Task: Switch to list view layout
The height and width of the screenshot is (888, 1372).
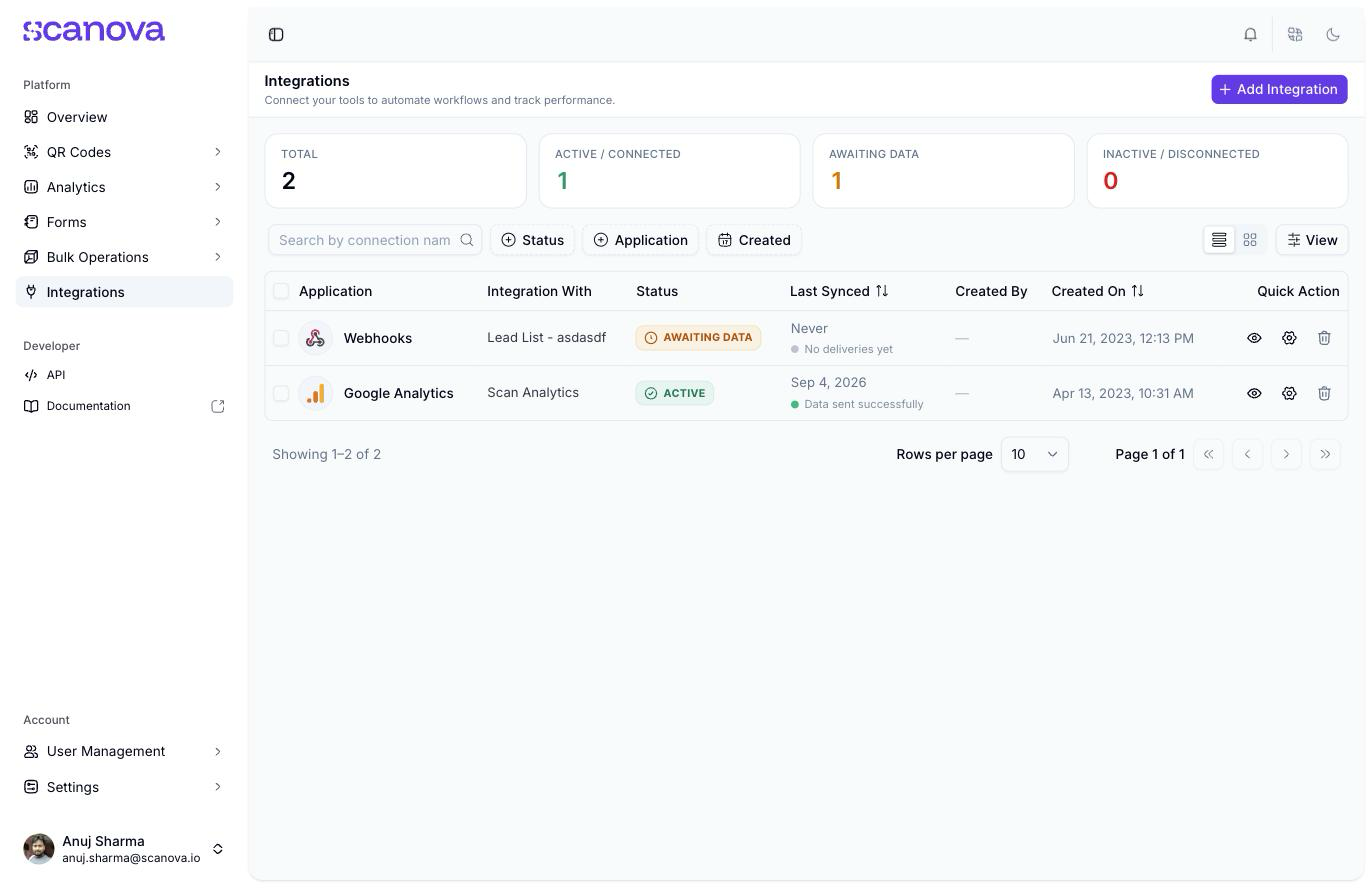Action: tap(1219, 240)
